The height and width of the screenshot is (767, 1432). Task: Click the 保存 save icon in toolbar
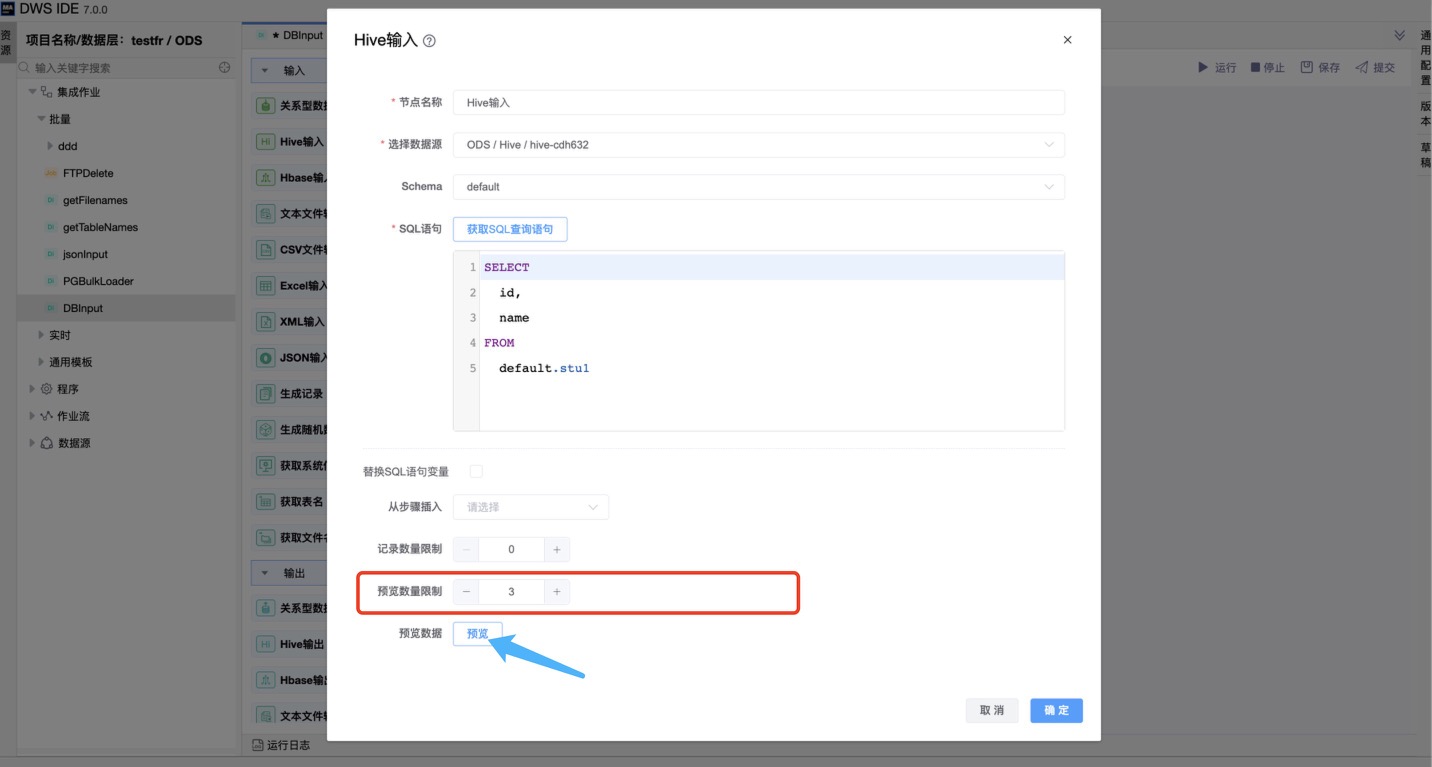click(x=1306, y=67)
